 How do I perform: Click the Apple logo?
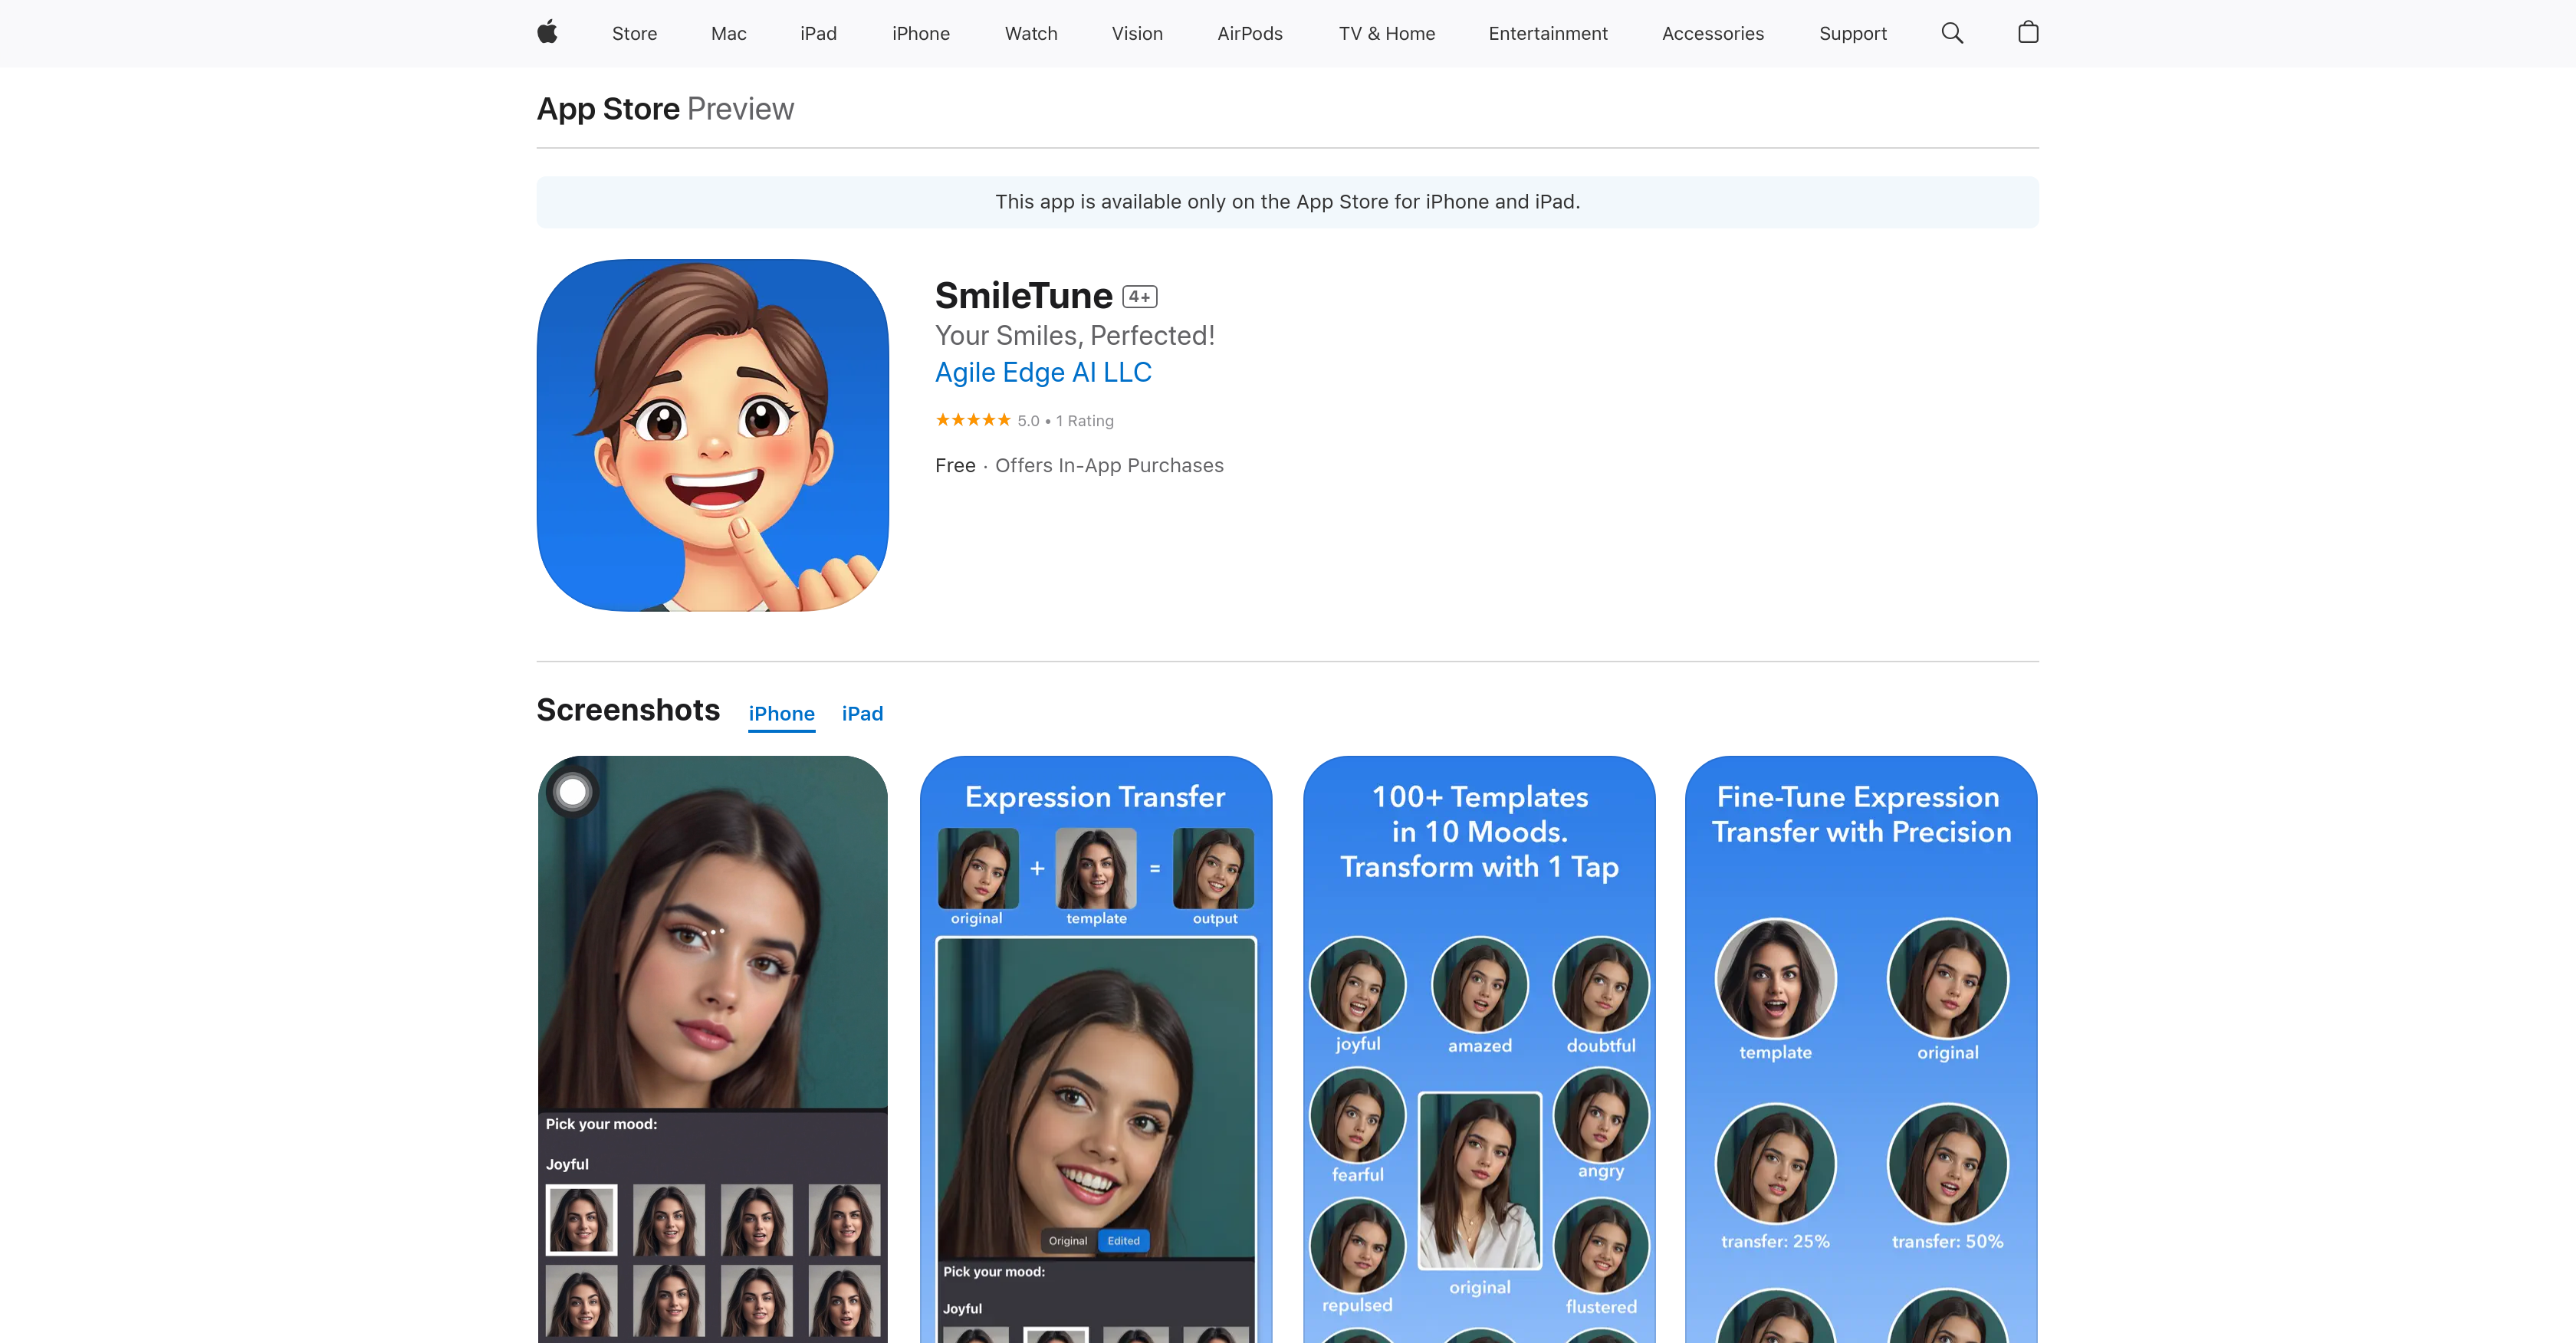(547, 33)
